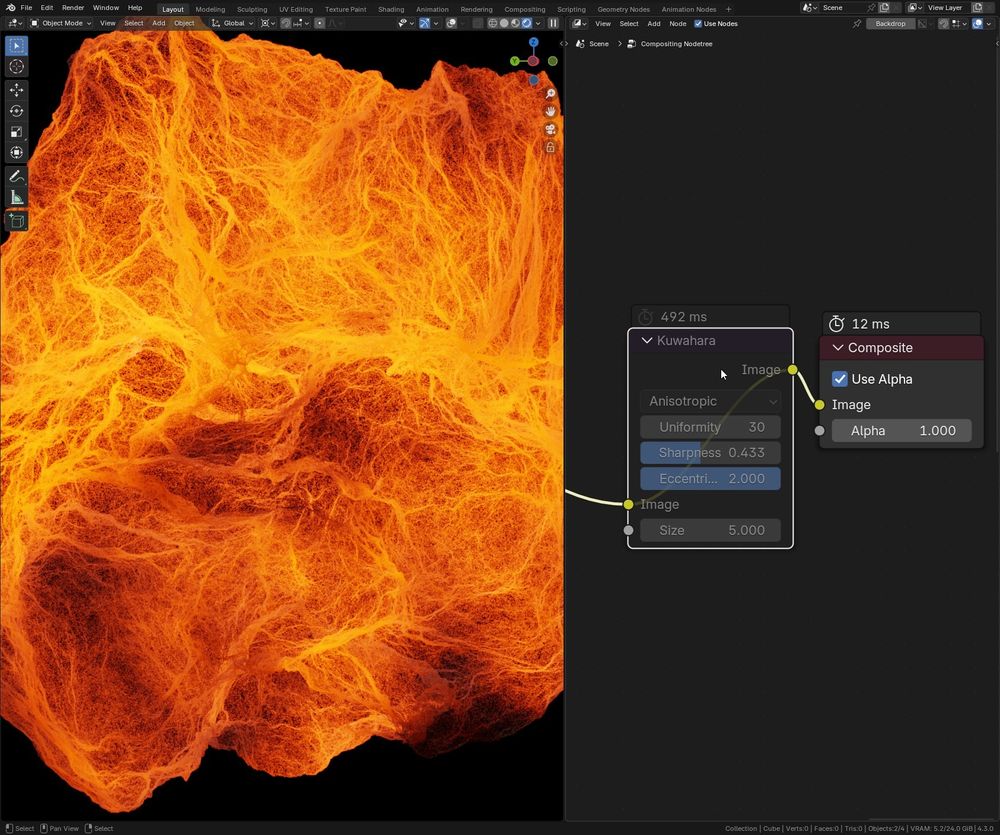Select the Measure tool
The image size is (1000, 835).
click(16, 198)
